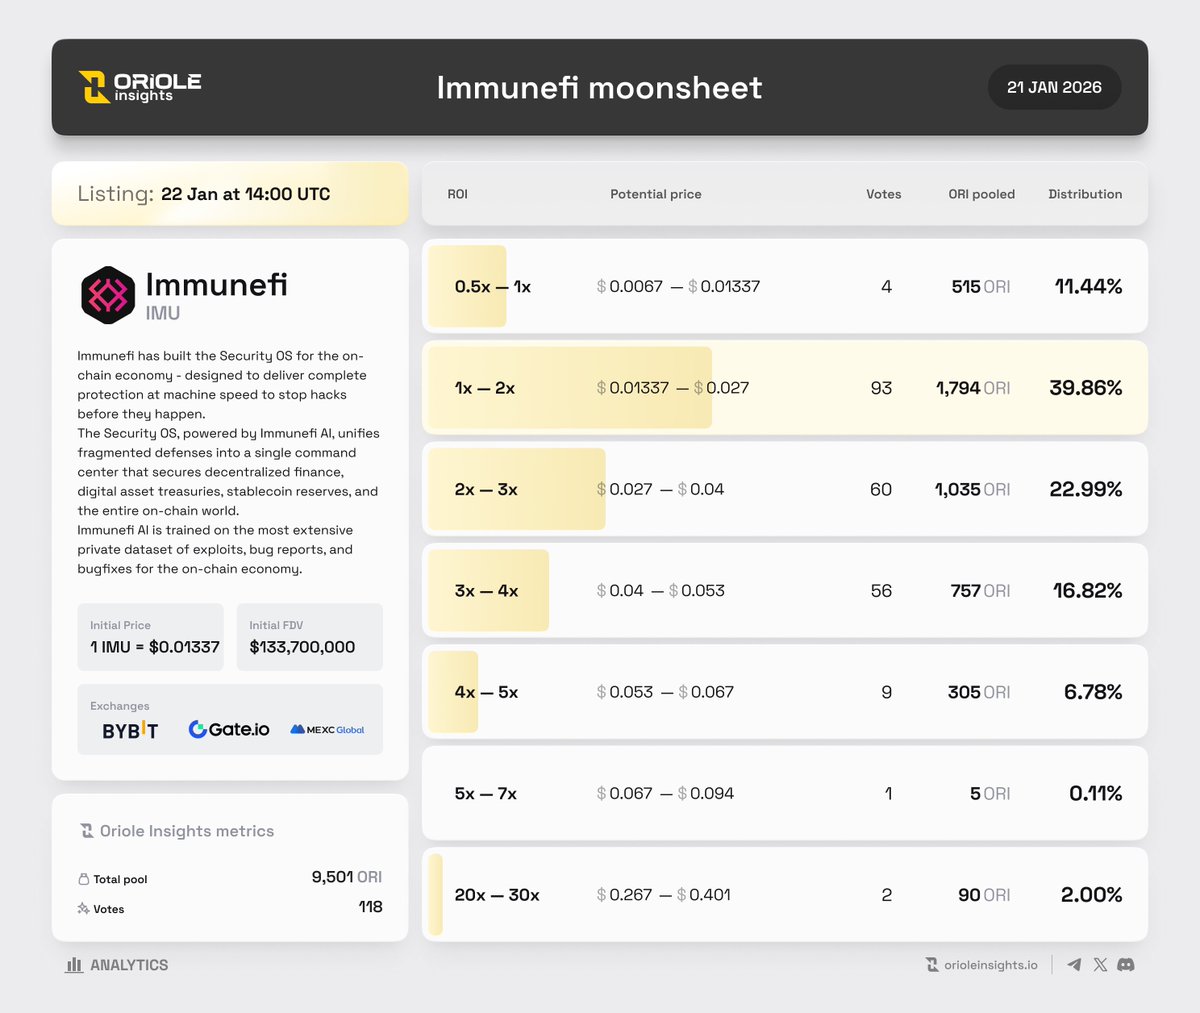The image size is (1200, 1013).
Task: Click the Analytics bar chart icon
Action: [x=74, y=965]
